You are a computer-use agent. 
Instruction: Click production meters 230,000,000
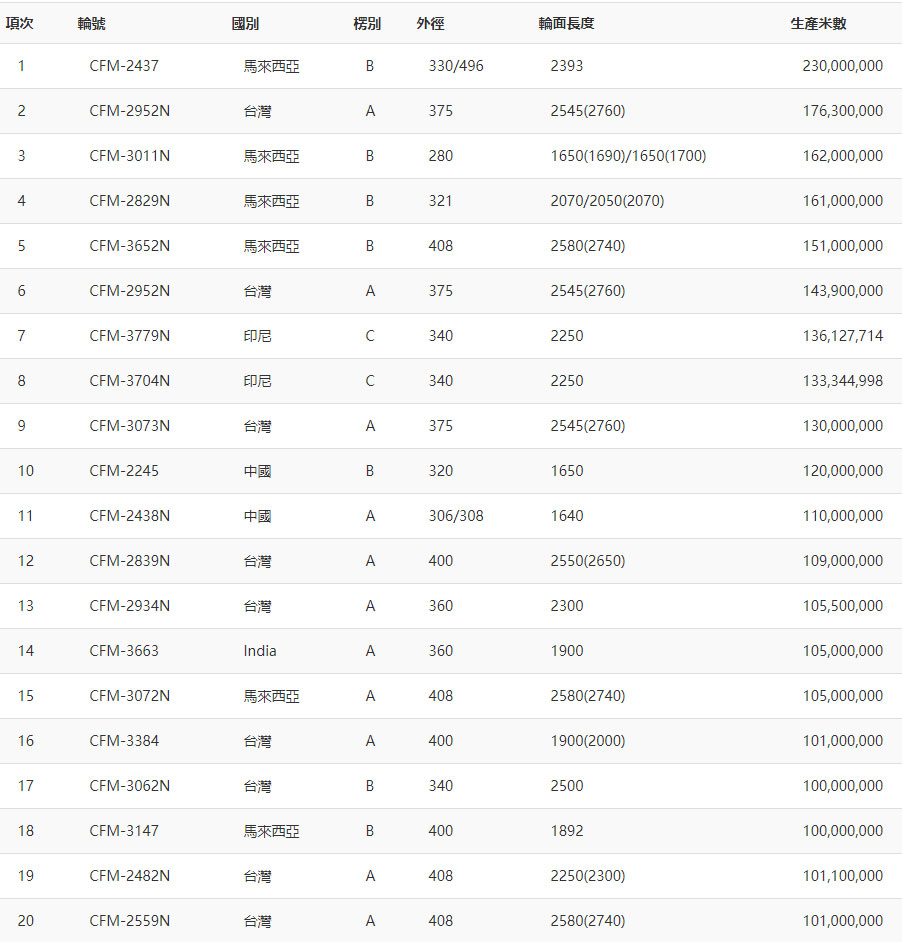pos(843,65)
